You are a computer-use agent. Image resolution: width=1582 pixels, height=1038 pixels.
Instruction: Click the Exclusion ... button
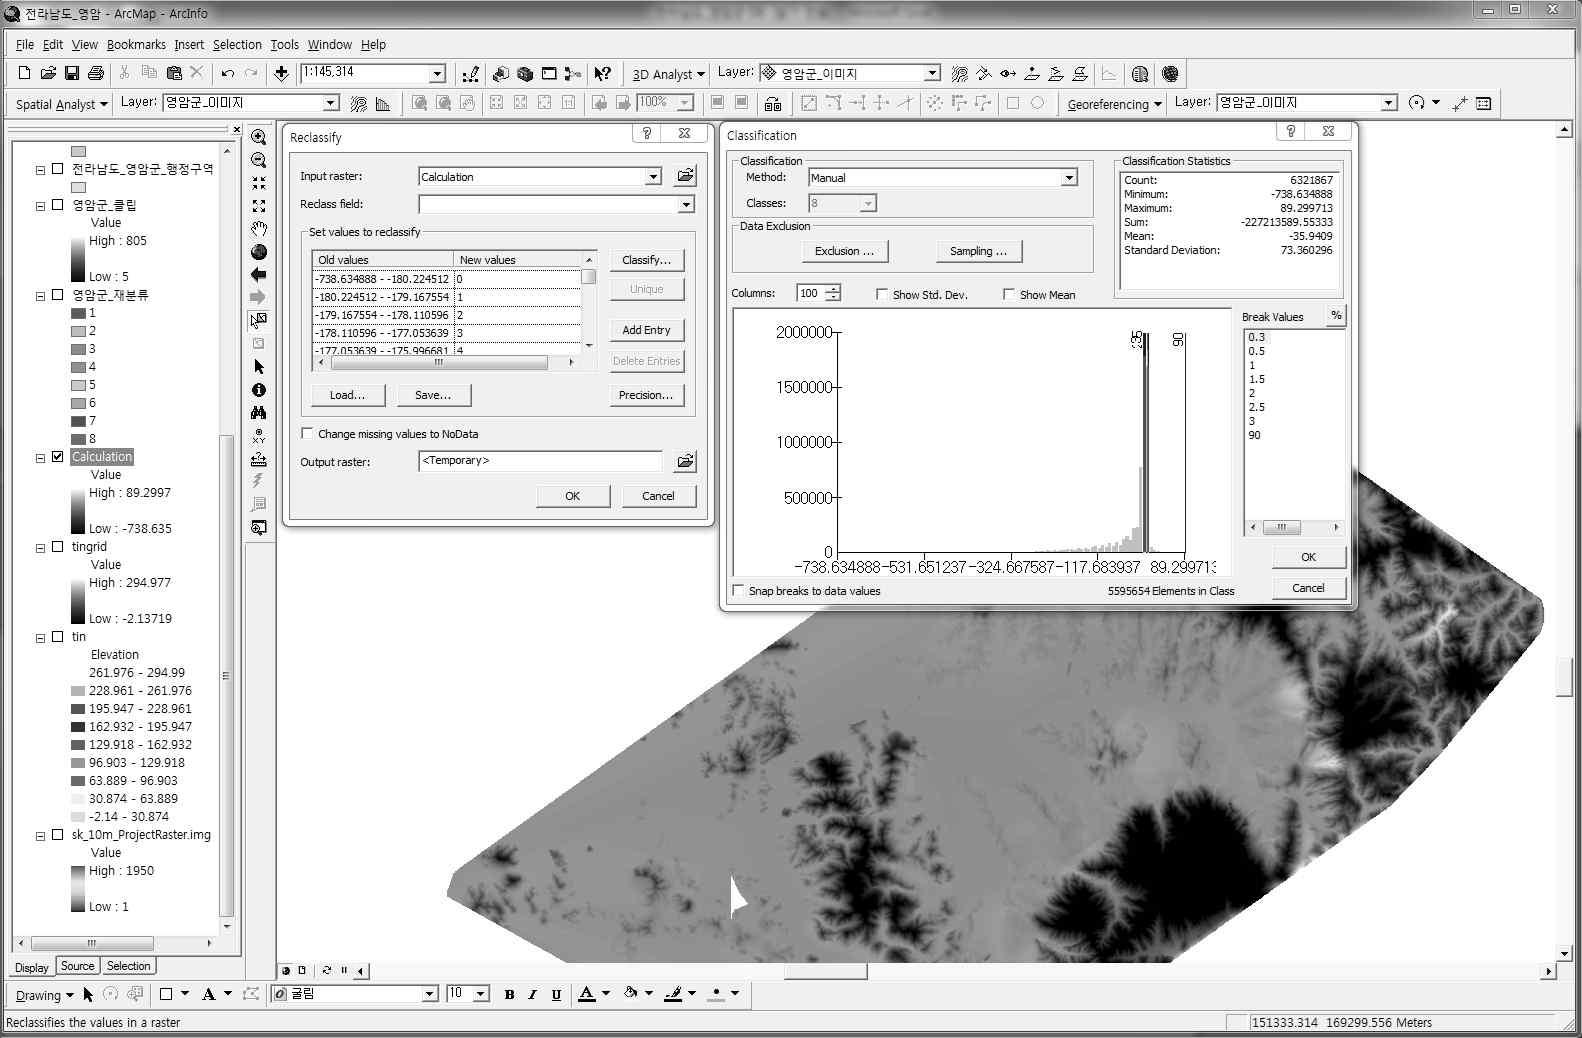pos(845,251)
